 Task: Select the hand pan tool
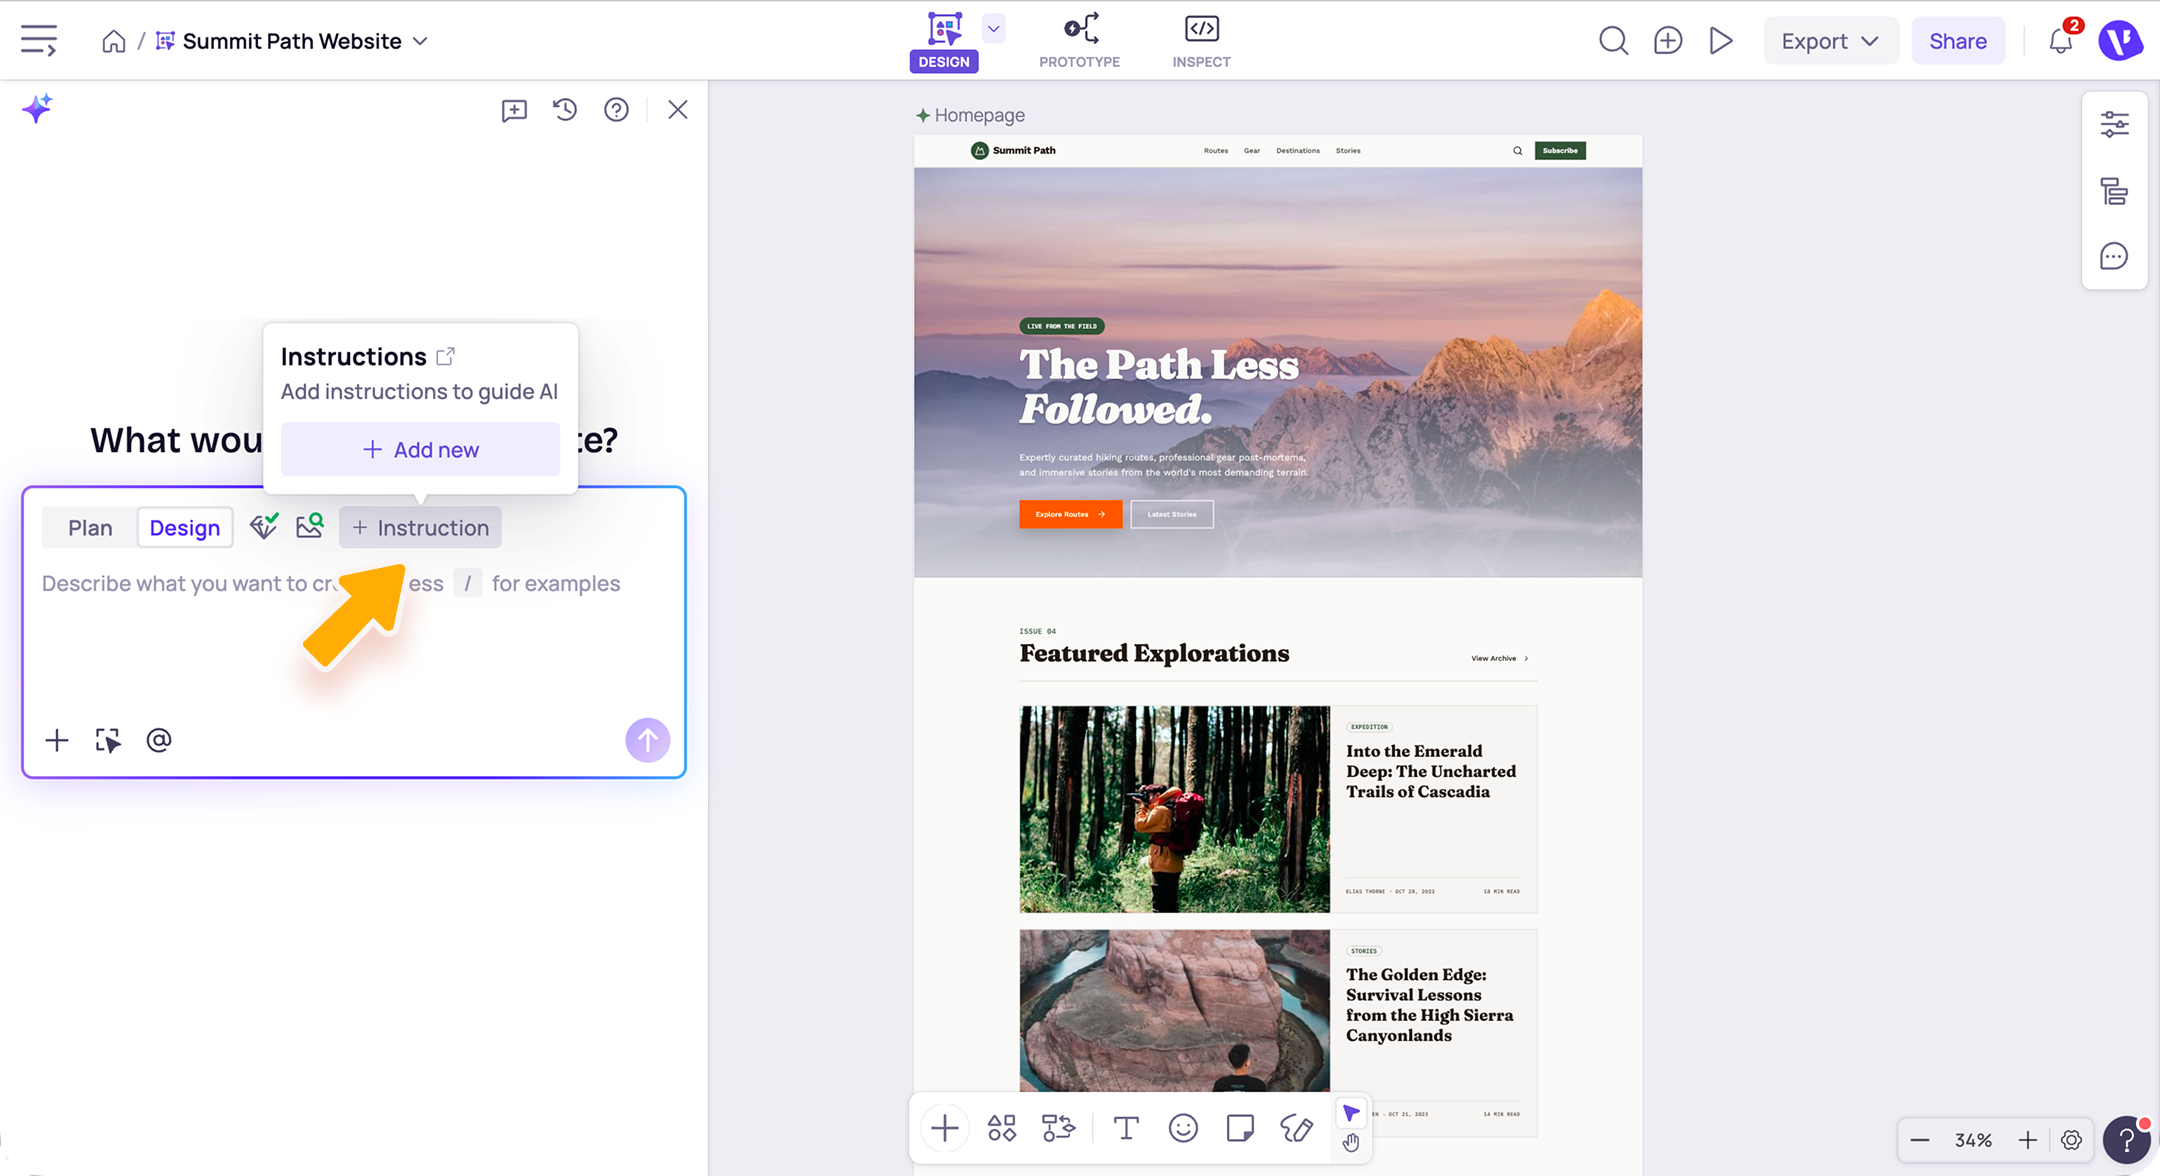pyautogui.click(x=1351, y=1143)
